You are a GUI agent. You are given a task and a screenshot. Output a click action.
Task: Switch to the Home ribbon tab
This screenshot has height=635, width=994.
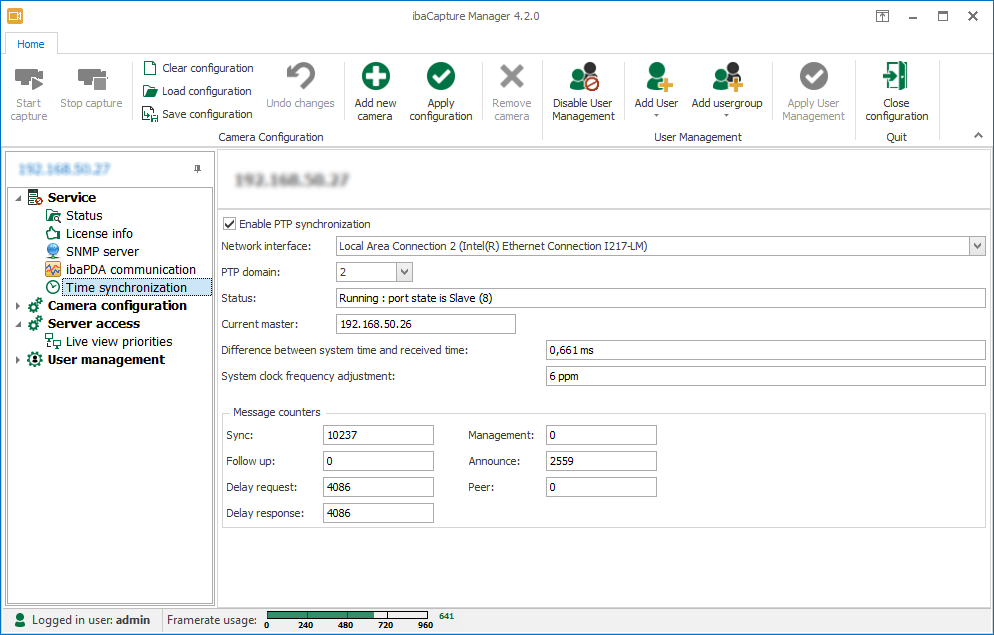point(31,44)
